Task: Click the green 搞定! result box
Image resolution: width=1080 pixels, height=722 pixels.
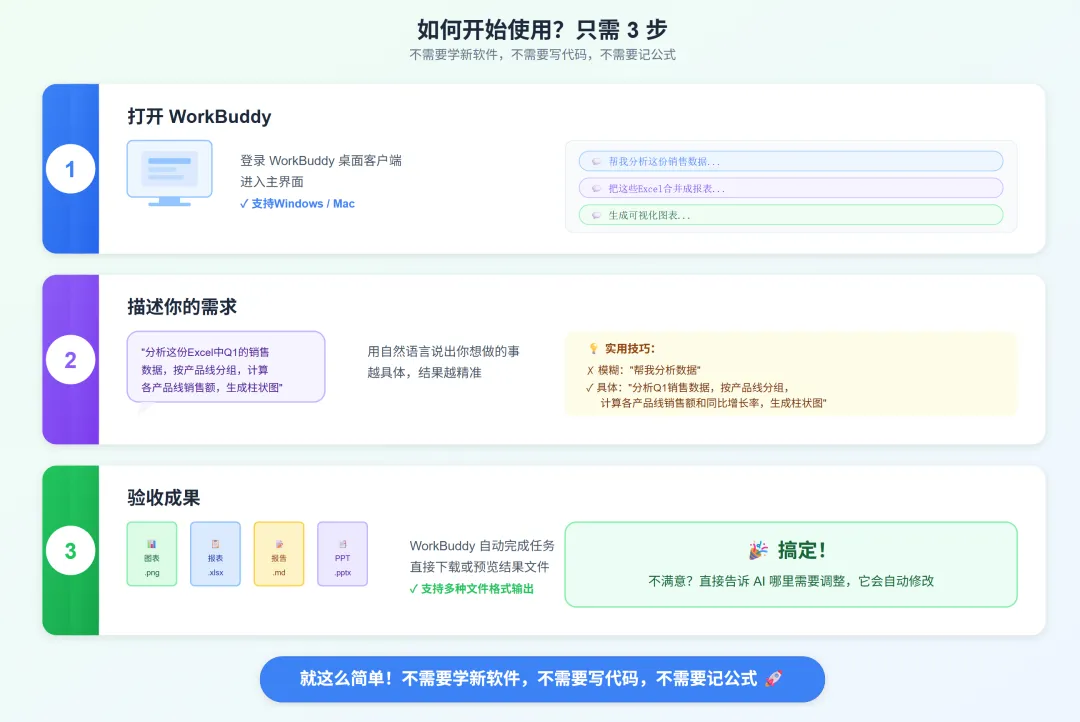Action: (791, 564)
